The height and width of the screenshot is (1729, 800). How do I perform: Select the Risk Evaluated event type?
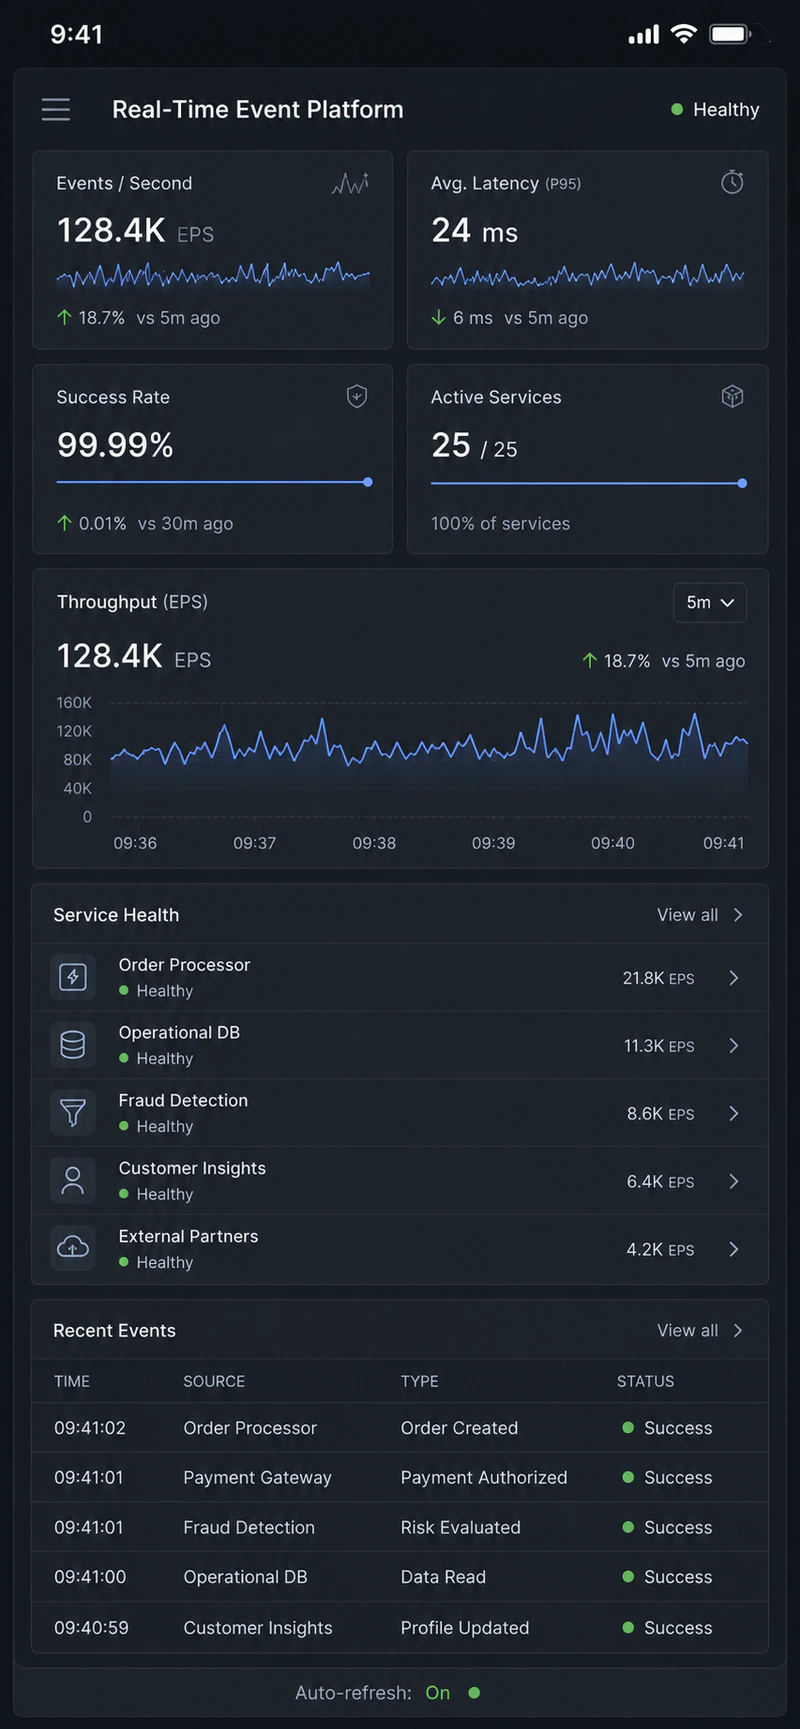(461, 1528)
